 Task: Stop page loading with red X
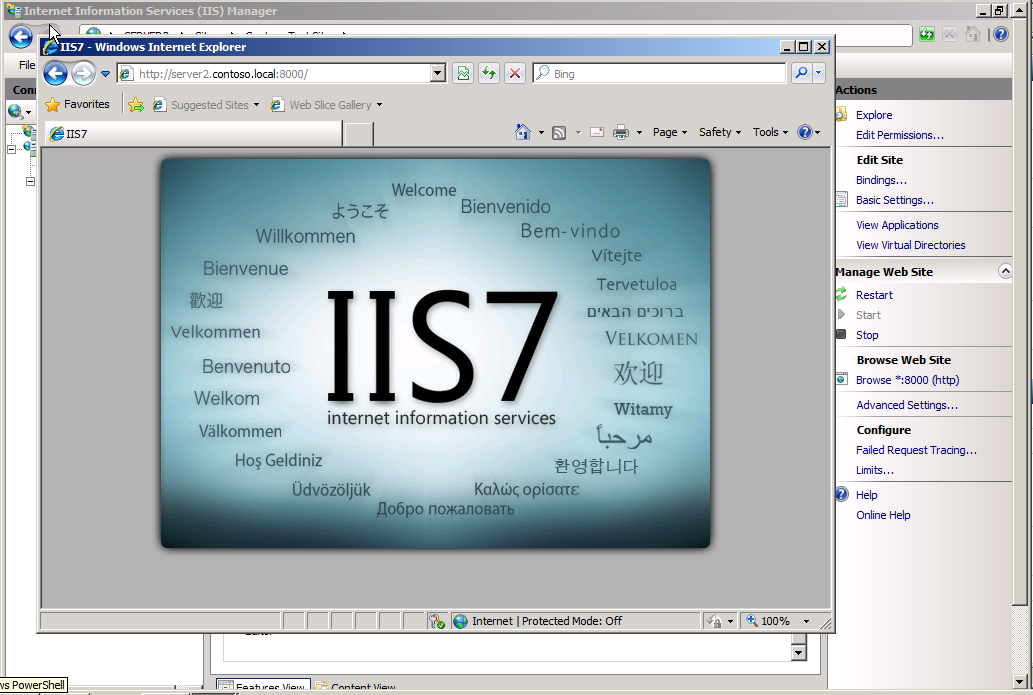click(x=515, y=74)
